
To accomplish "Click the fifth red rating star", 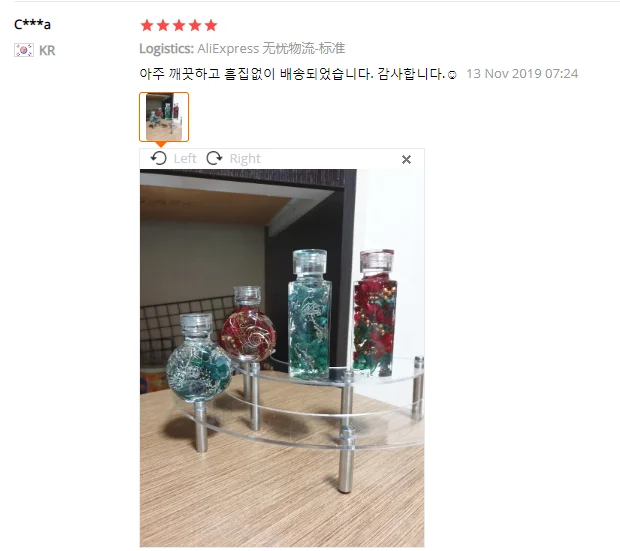I will pos(211,25).
